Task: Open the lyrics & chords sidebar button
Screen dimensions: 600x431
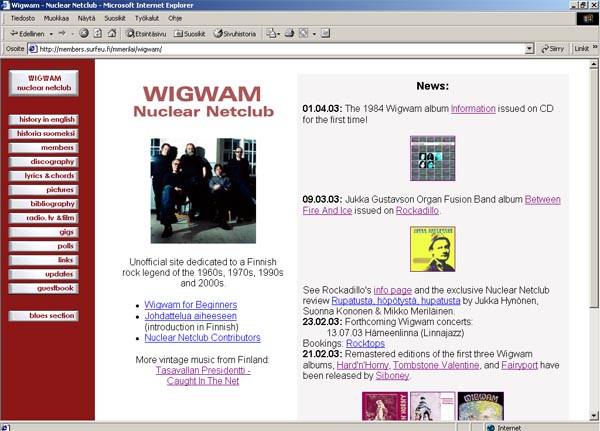Action: click(44, 176)
